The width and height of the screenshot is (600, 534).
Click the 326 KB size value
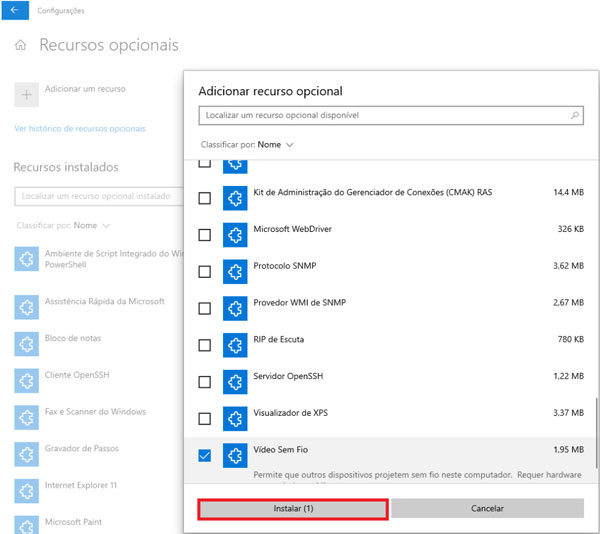pos(571,229)
